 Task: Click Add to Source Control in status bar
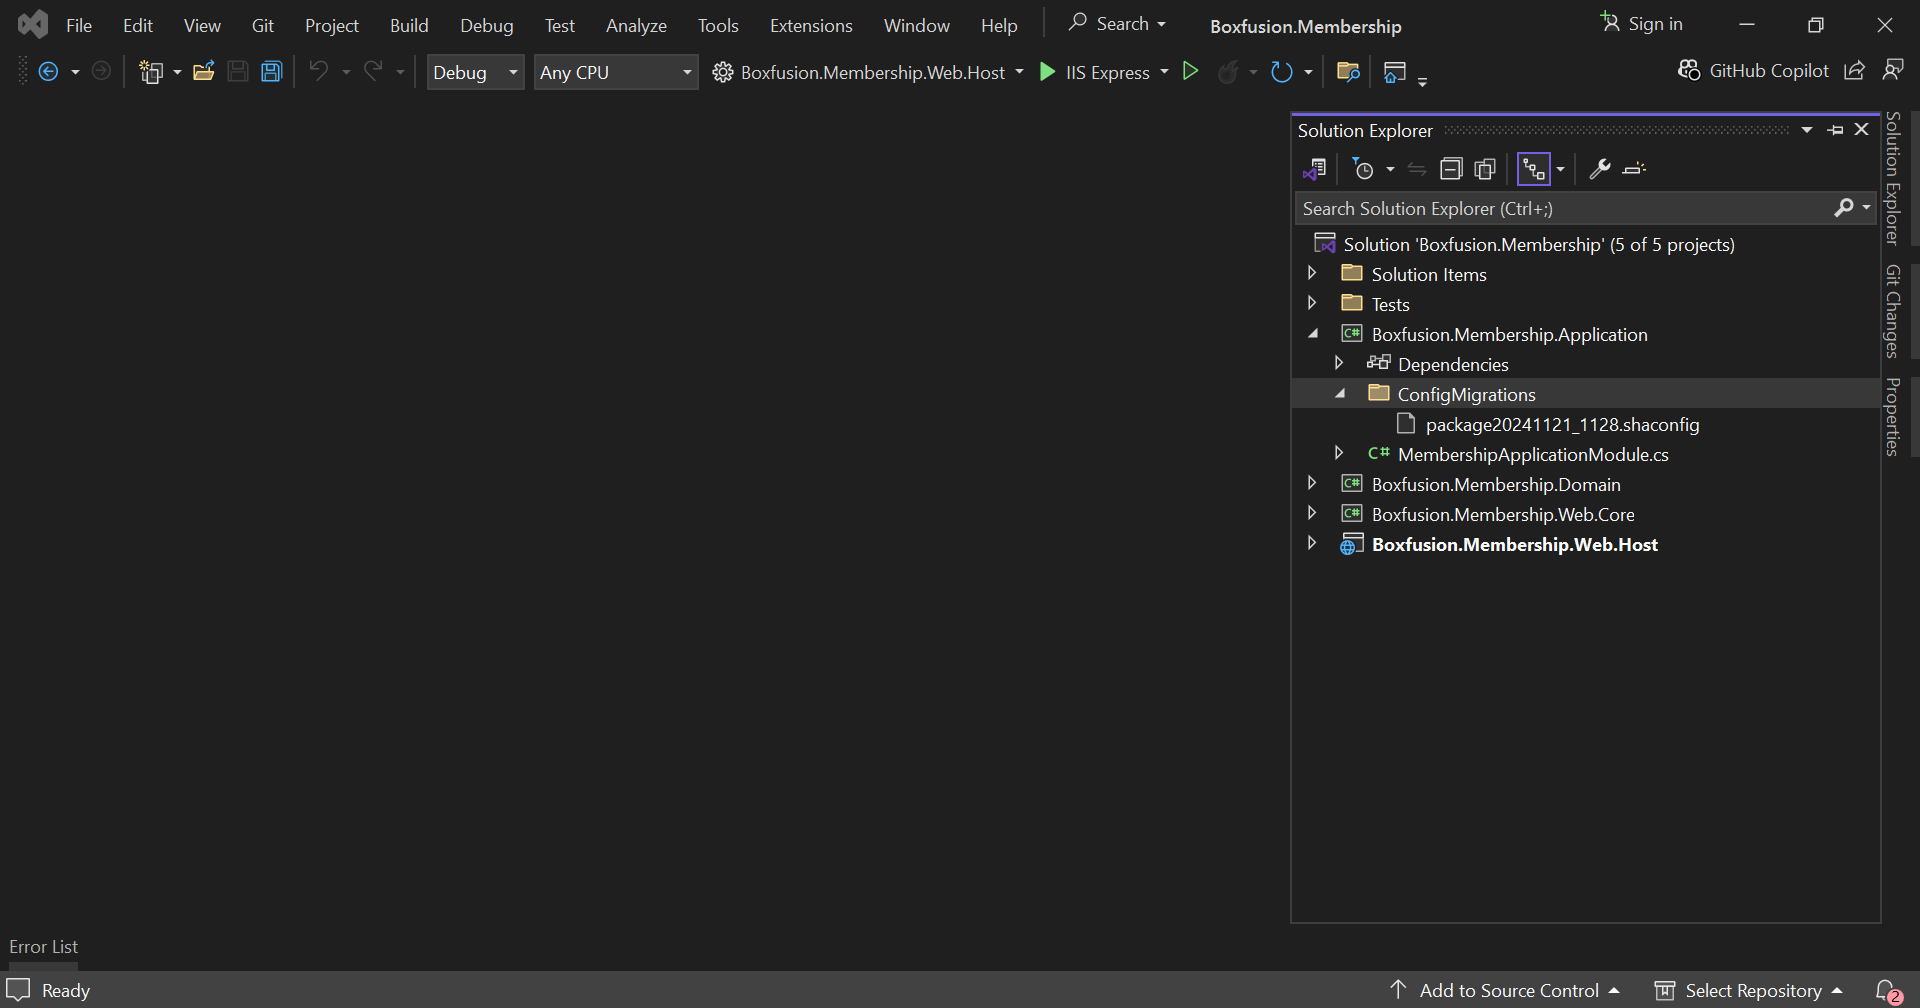point(1505,991)
